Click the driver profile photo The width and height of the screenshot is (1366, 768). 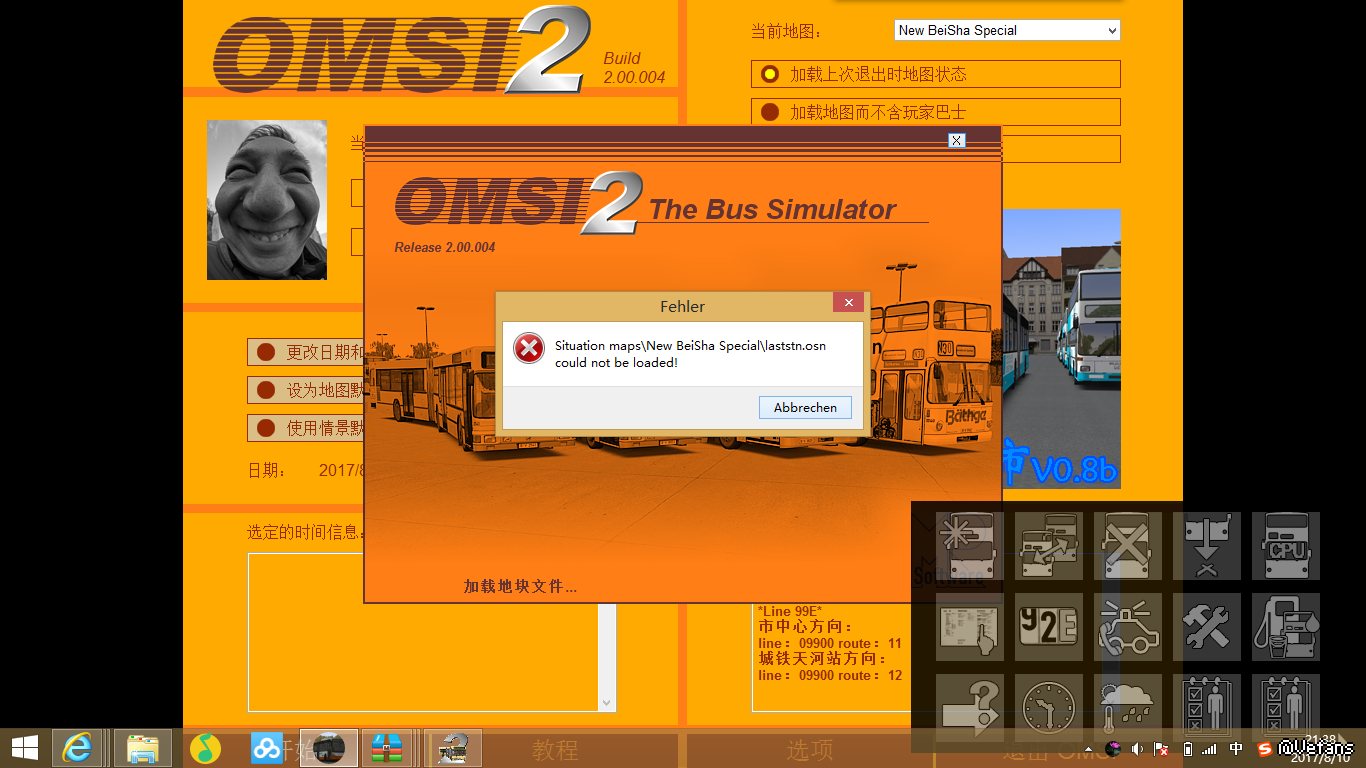267,200
